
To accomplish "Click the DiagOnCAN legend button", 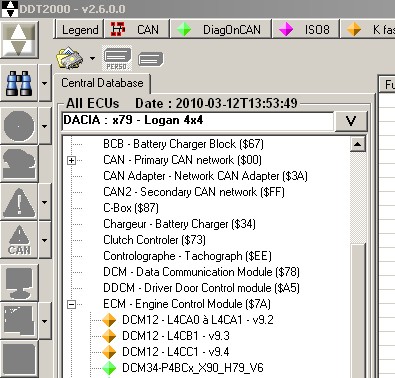I will [x=220, y=29].
